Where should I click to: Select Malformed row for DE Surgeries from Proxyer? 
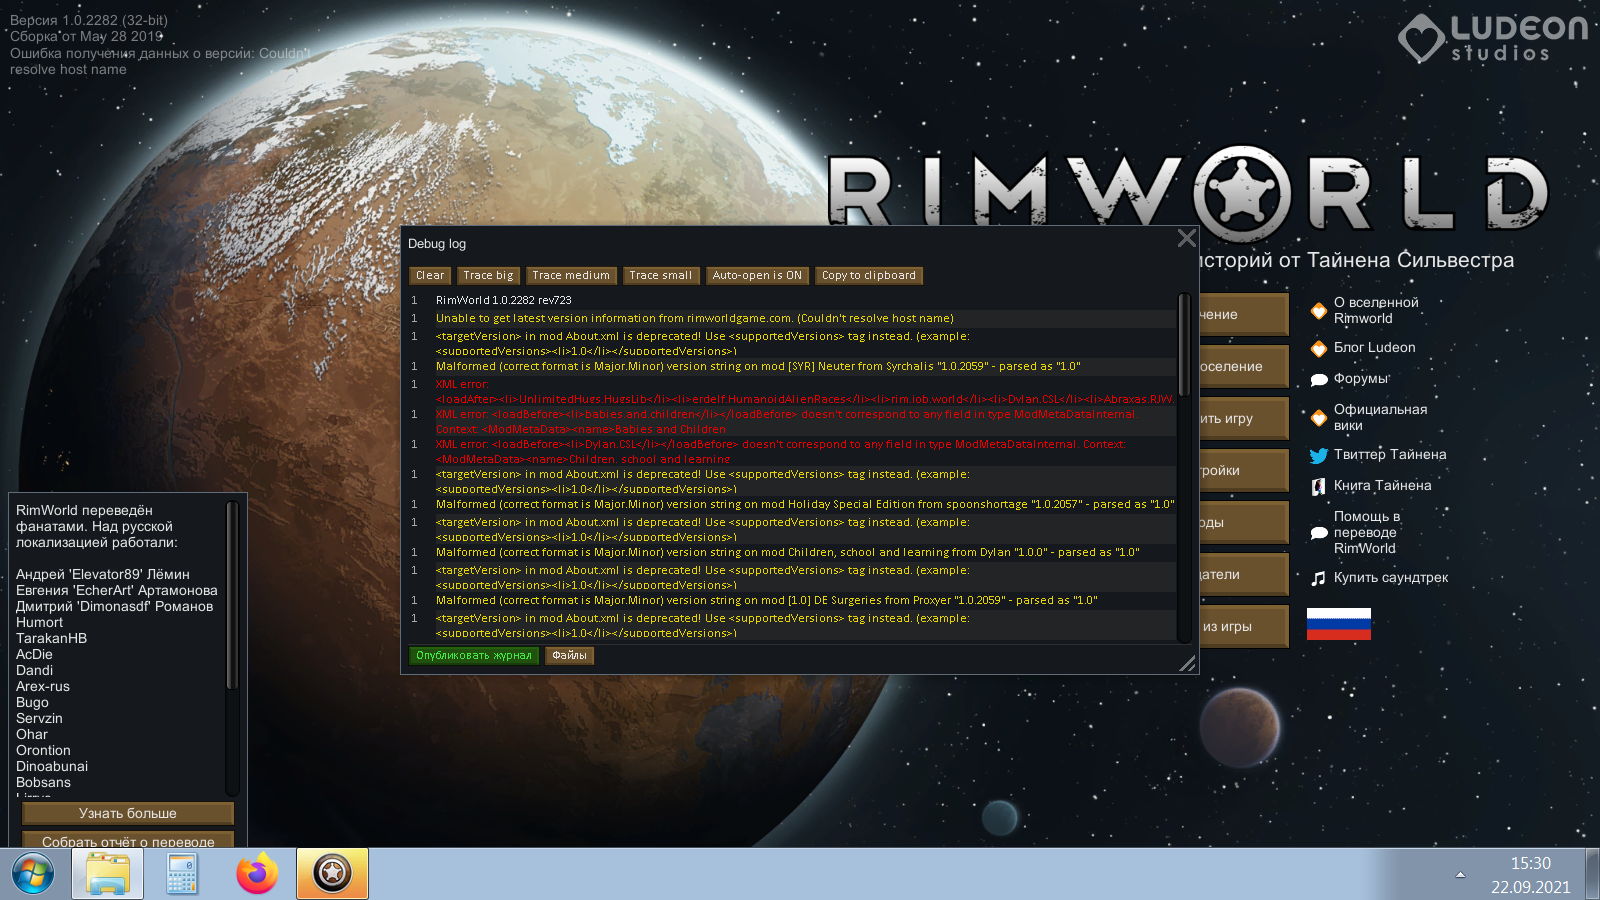791,600
